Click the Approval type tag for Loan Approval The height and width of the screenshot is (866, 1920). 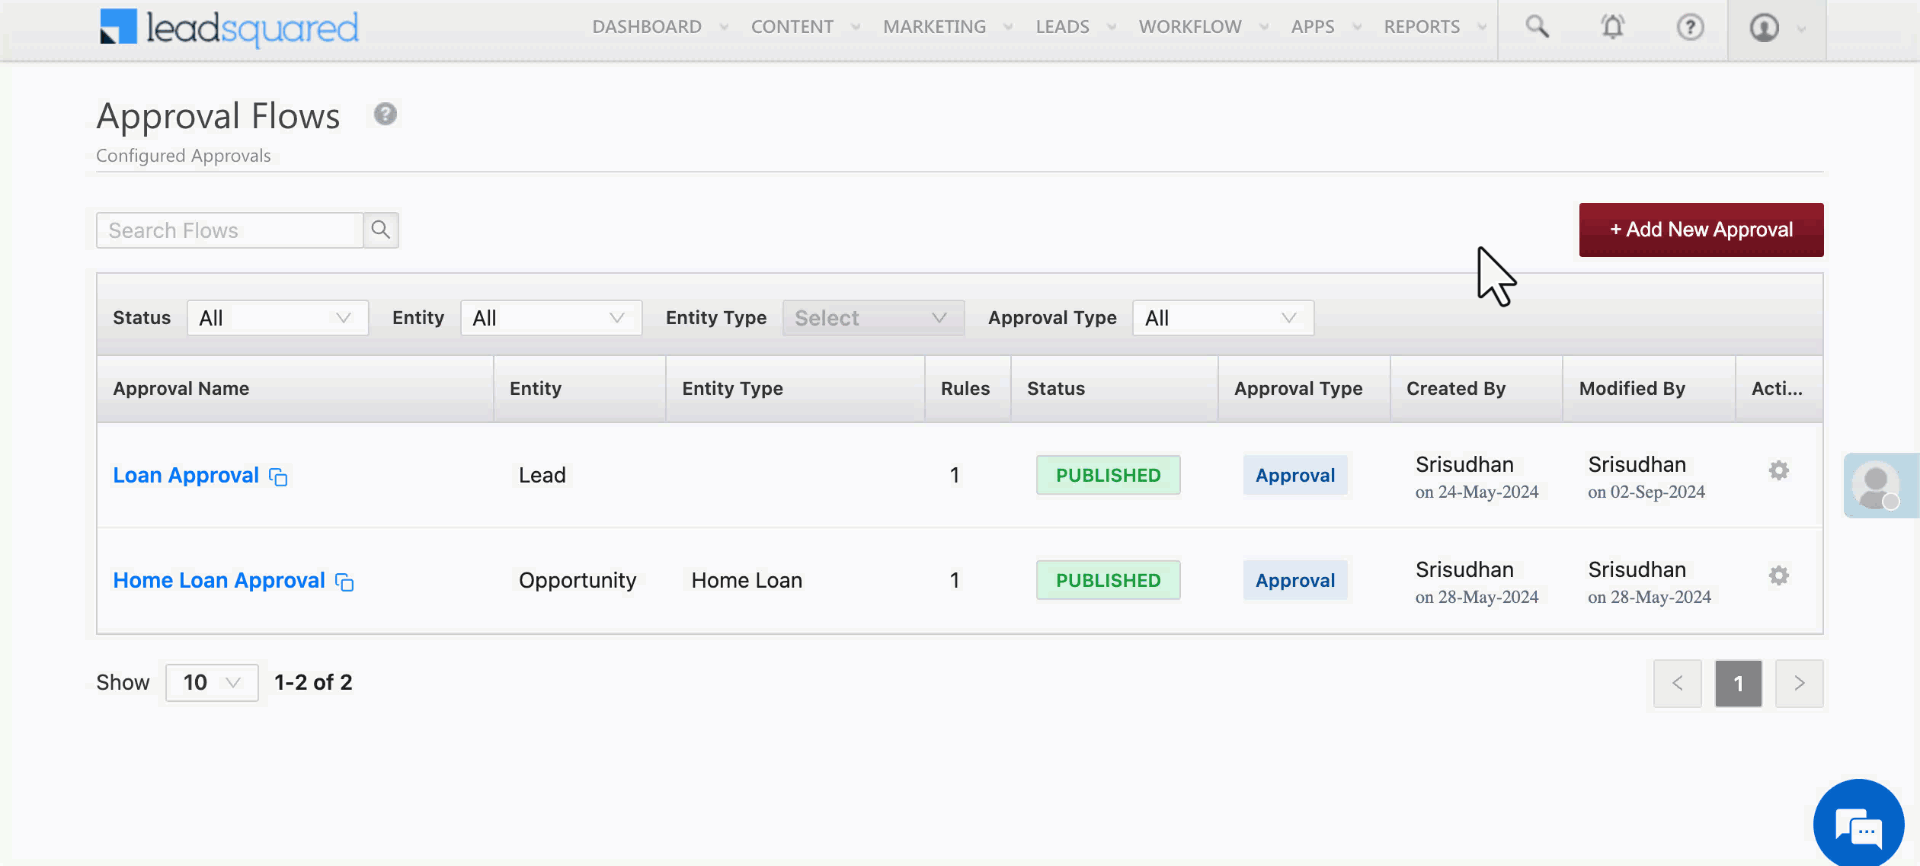point(1295,475)
